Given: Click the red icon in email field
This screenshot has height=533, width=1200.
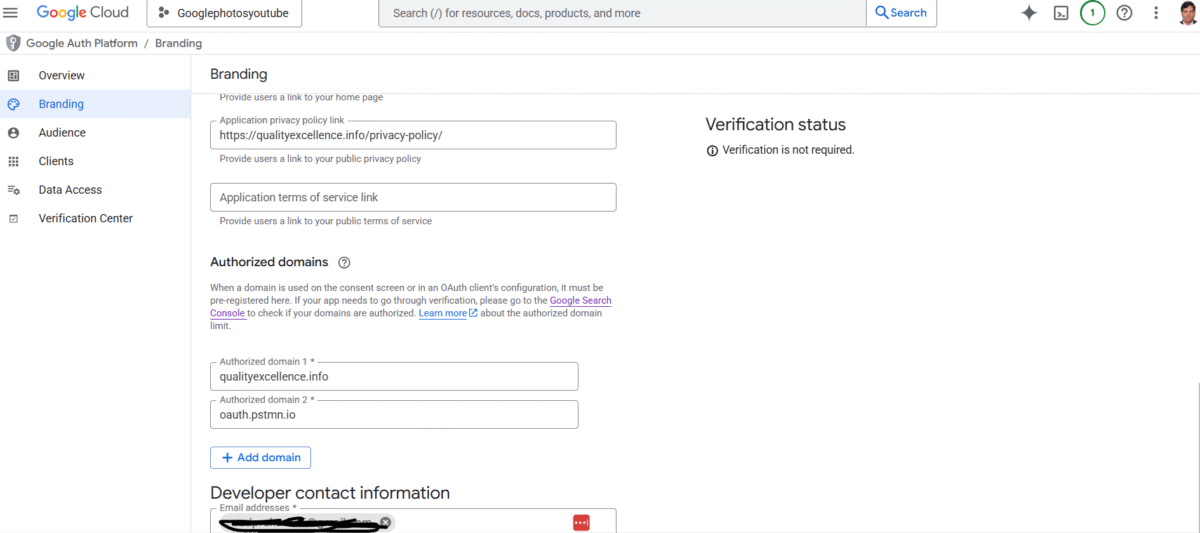Looking at the screenshot, I should [x=581, y=522].
